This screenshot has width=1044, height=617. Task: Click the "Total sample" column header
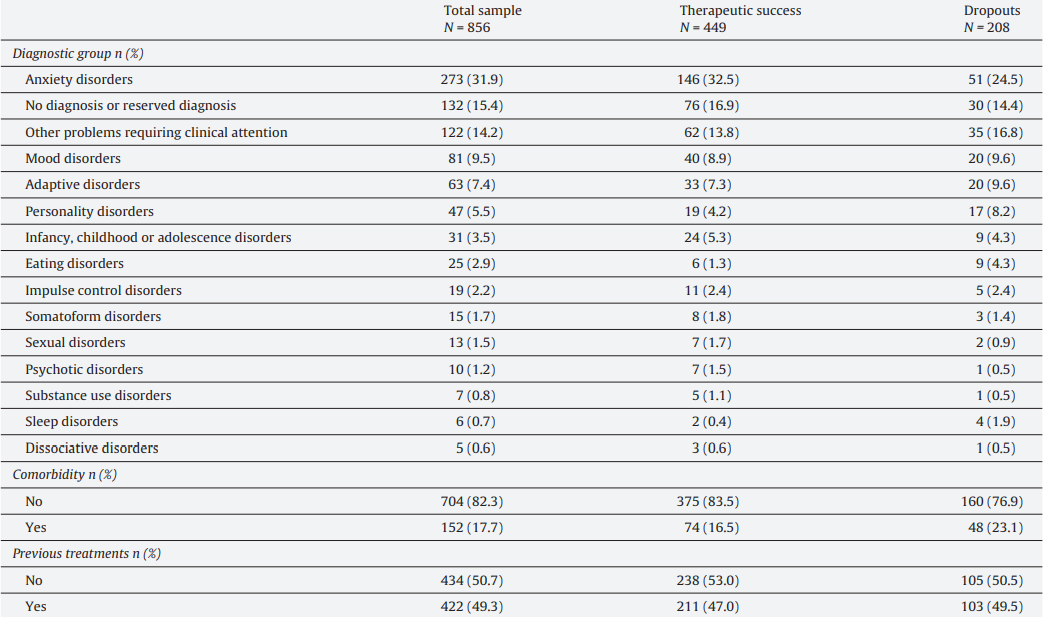pos(482,11)
